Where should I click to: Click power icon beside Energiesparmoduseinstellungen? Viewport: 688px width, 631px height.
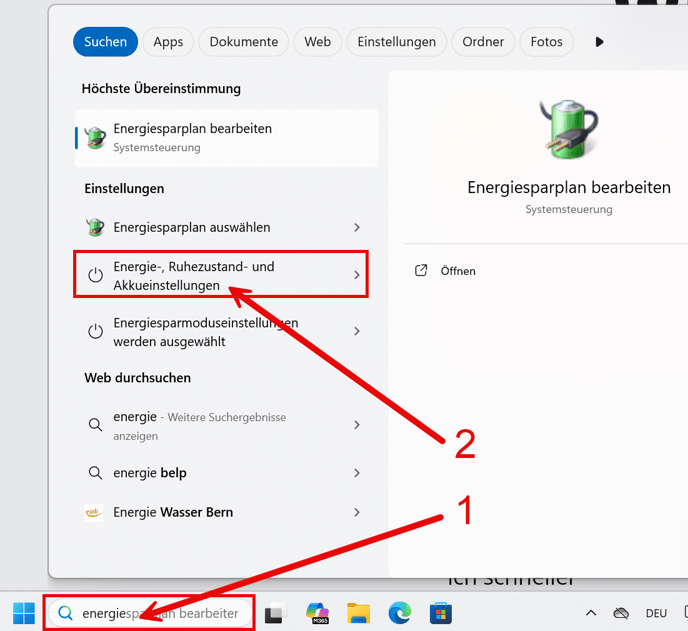pyautogui.click(x=95, y=331)
